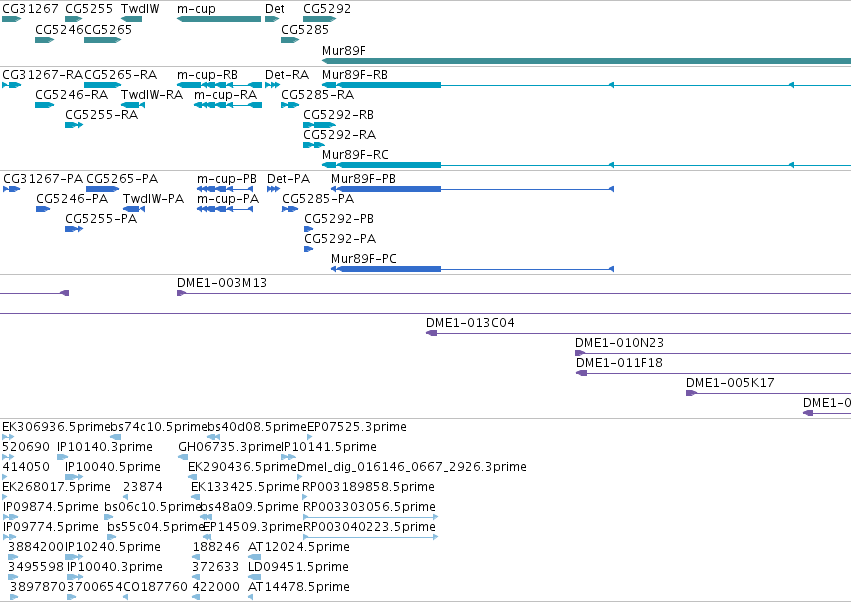
Task: Click the TwdlW-PA protein label
Action: click(x=154, y=199)
